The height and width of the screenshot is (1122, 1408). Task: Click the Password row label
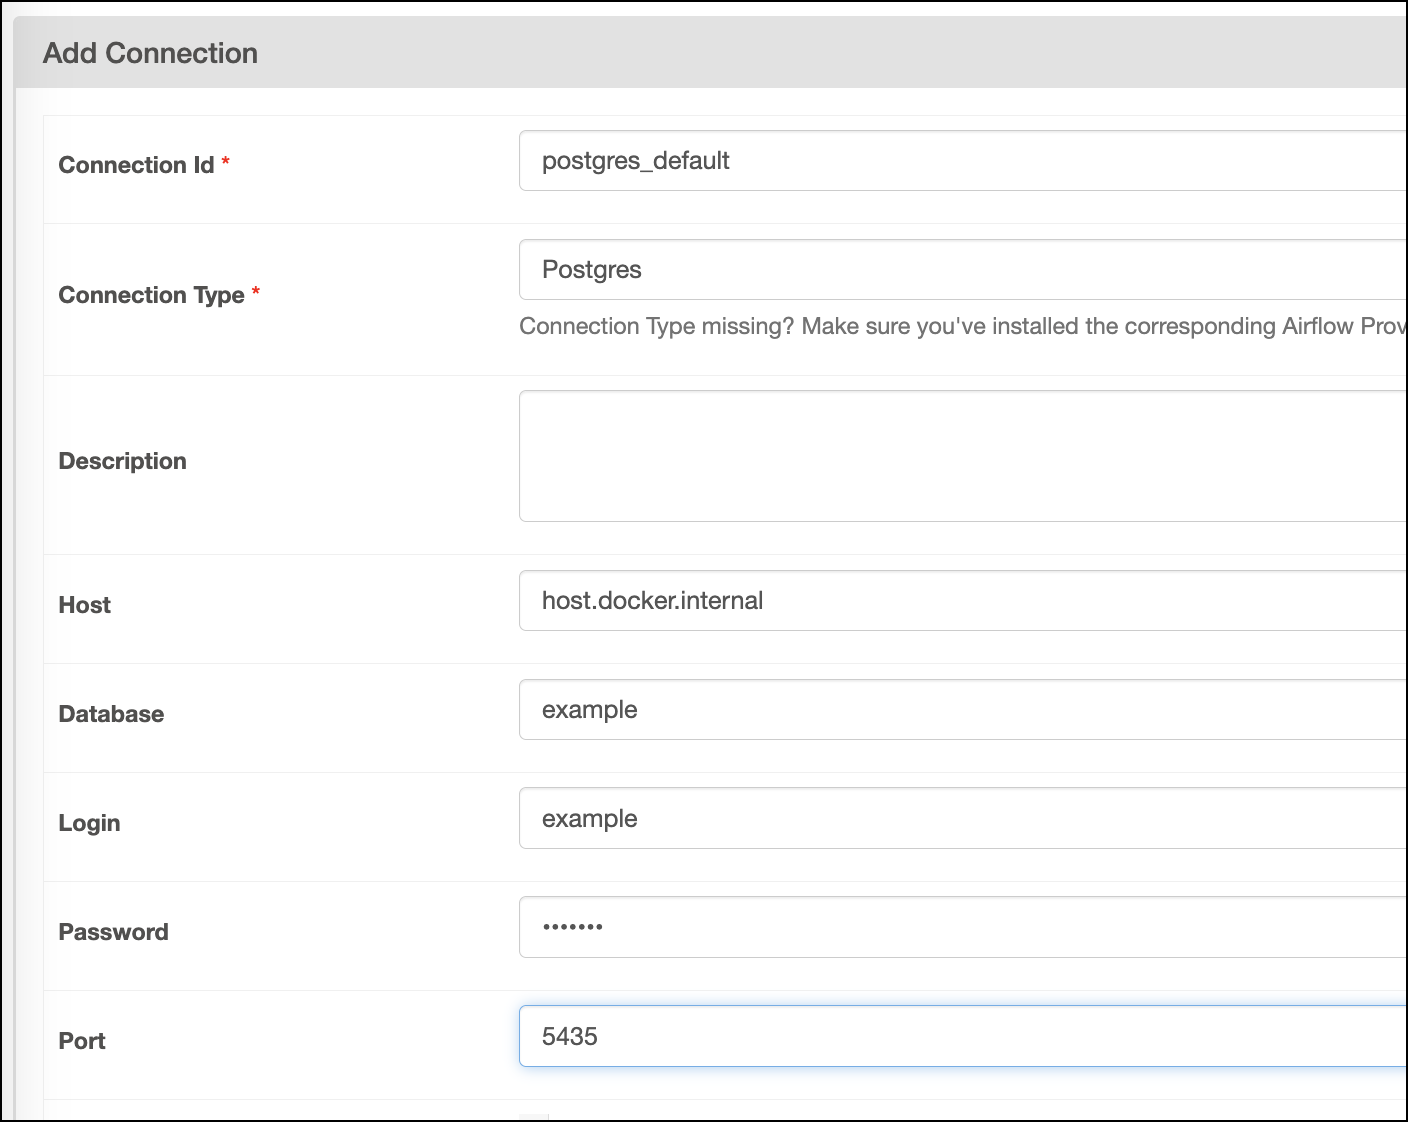point(113,931)
